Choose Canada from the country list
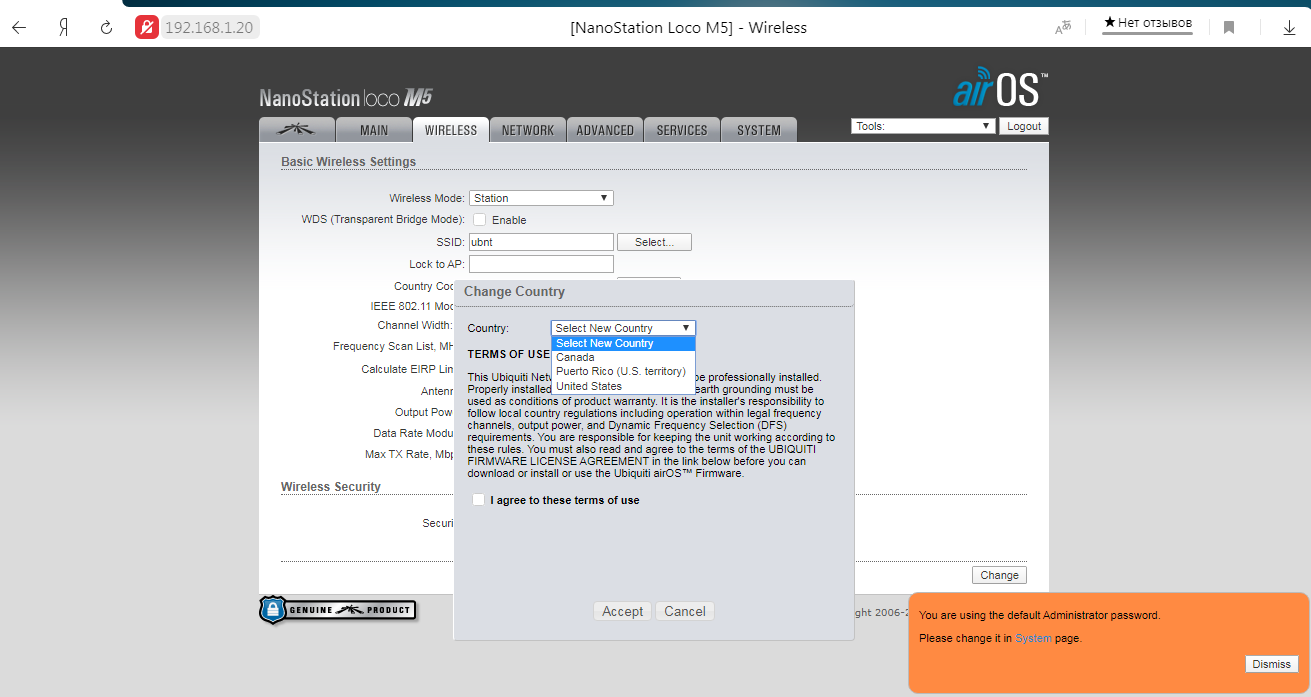This screenshot has width=1311, height=697. click(x=623, y=357)
